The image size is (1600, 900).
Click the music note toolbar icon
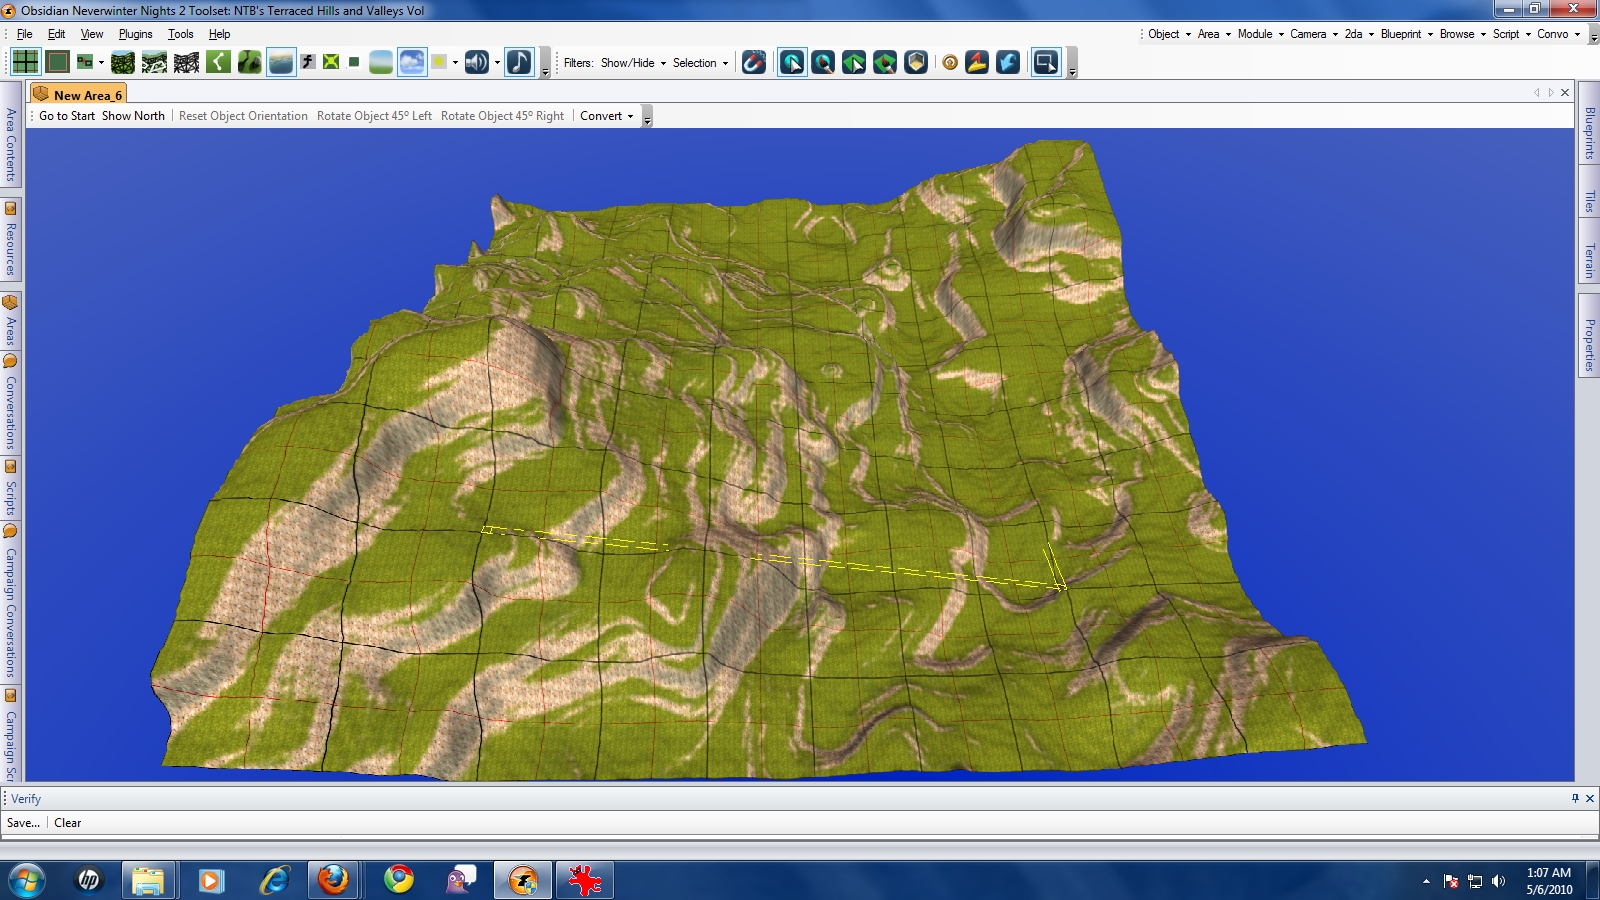pos(519,62)
